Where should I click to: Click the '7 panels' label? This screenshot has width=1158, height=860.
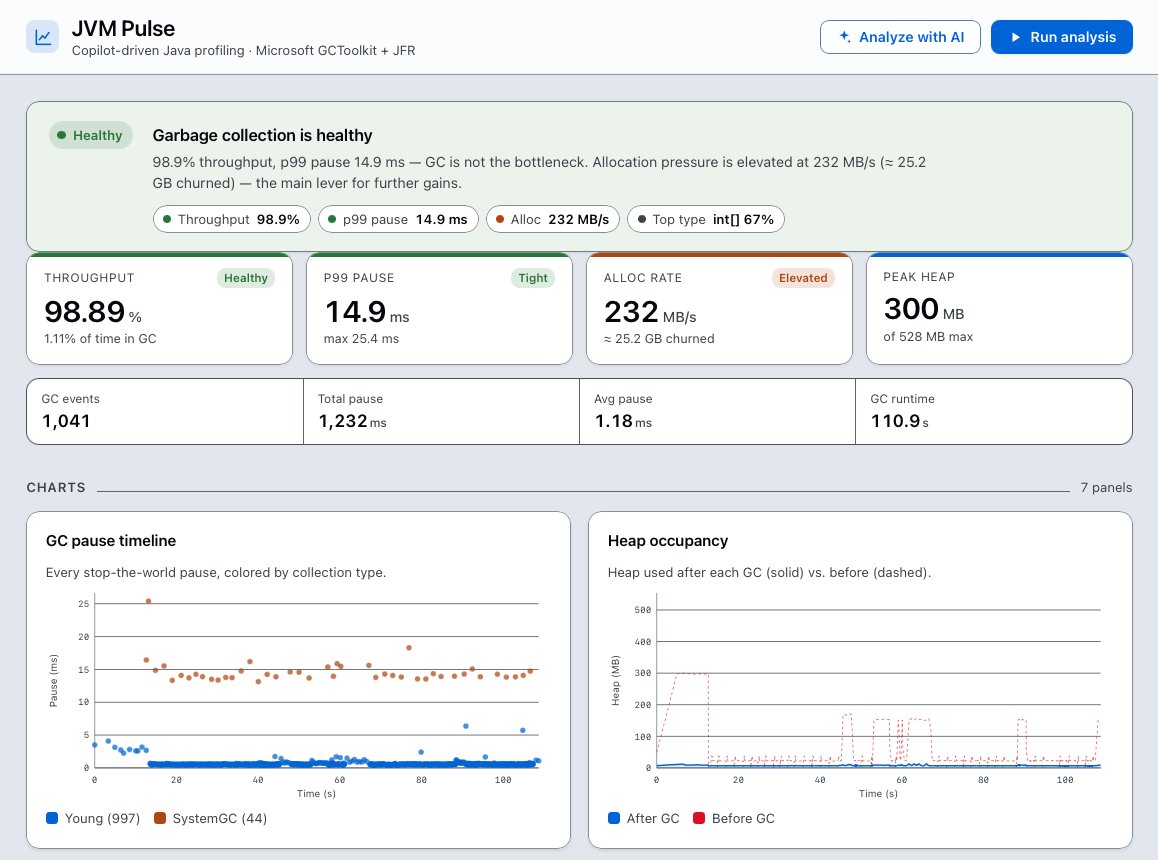(x=1106, y=488)
